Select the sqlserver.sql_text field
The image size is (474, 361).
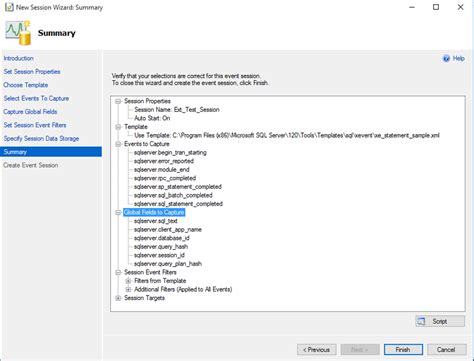[156, 221]
